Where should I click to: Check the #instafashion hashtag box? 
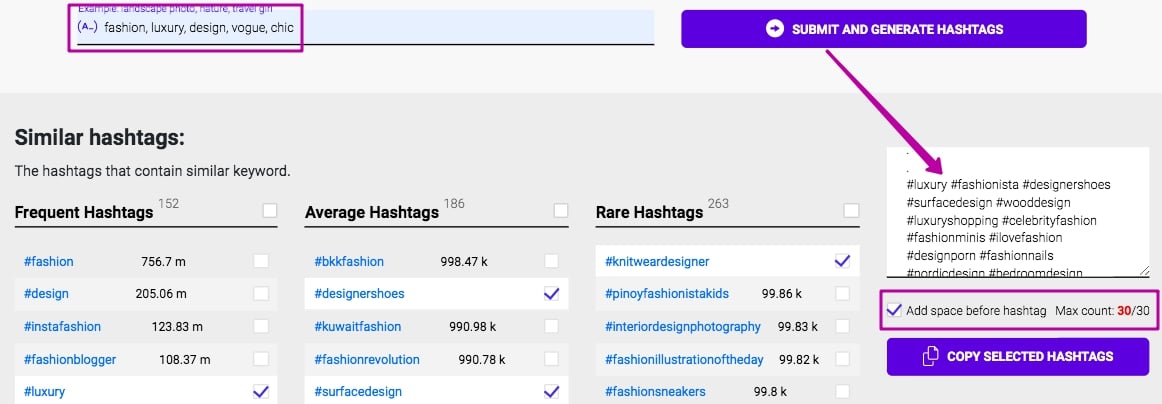click(261, 326)
